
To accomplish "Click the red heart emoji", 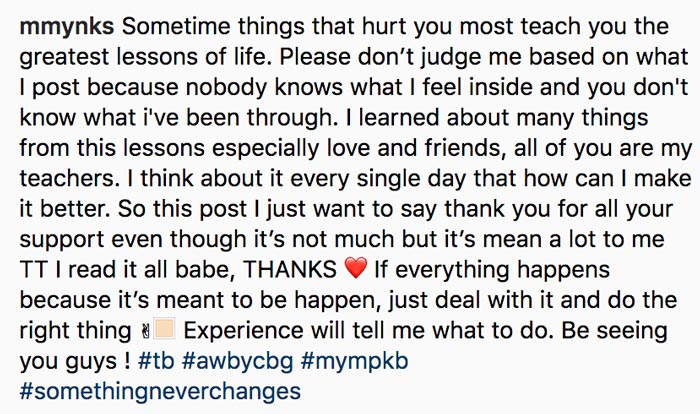I will click(x=356, y=268).
